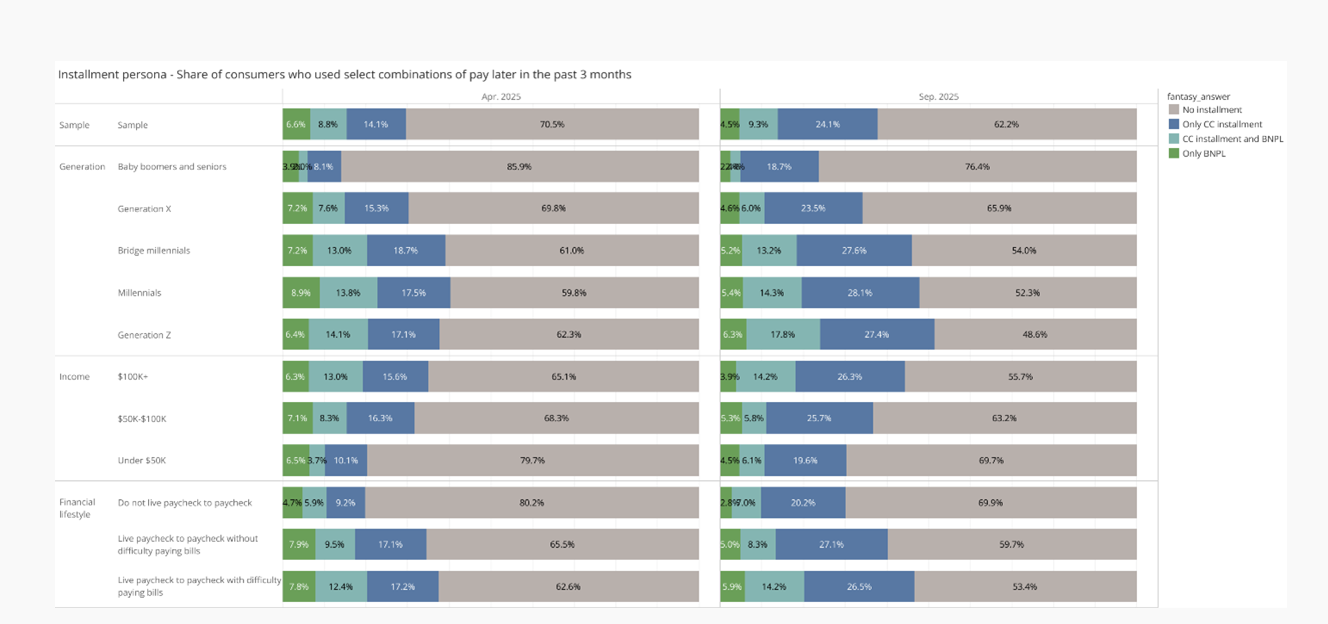
Task: Click the fantasy_answer legend title
Action: click(x=1199, y=97)
